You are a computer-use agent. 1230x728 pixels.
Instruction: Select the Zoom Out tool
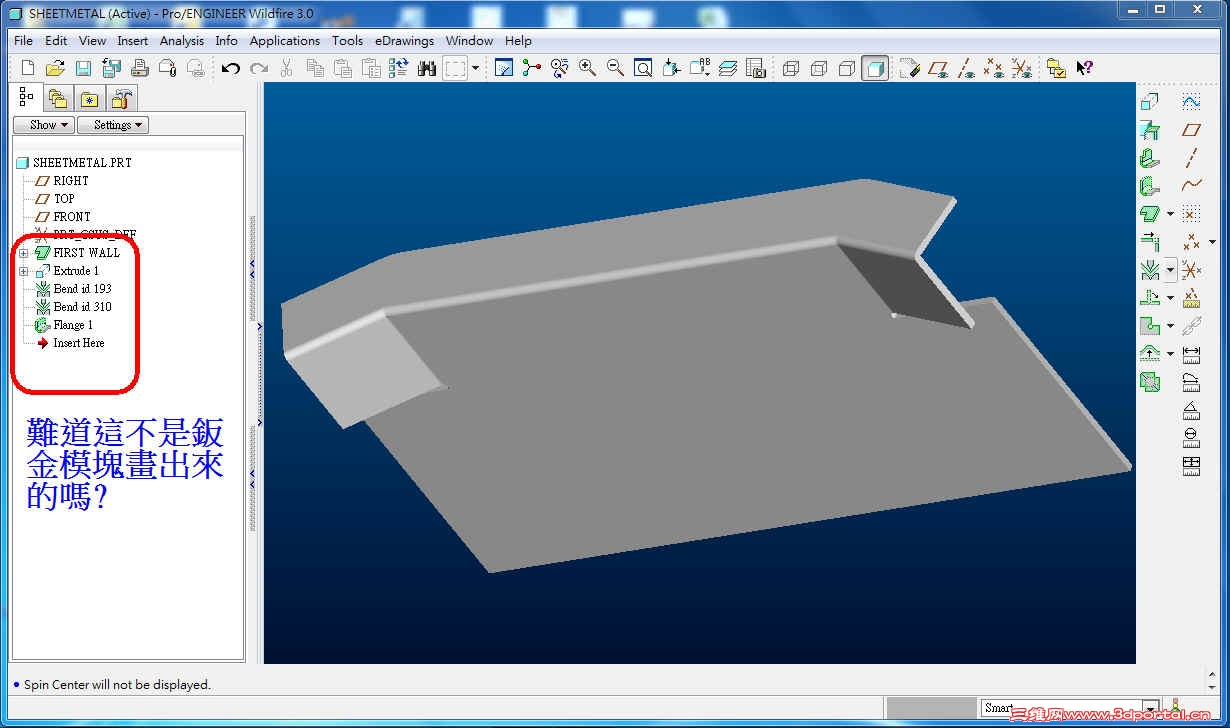(x=612, y=67)
